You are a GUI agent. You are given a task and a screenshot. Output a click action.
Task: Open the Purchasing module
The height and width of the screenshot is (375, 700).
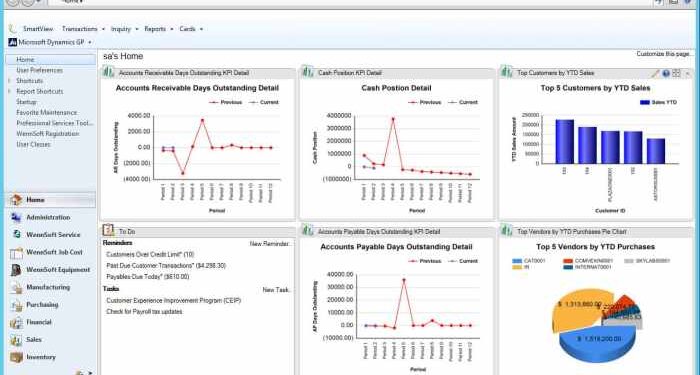pyautogui.click(x=42, y=304)
